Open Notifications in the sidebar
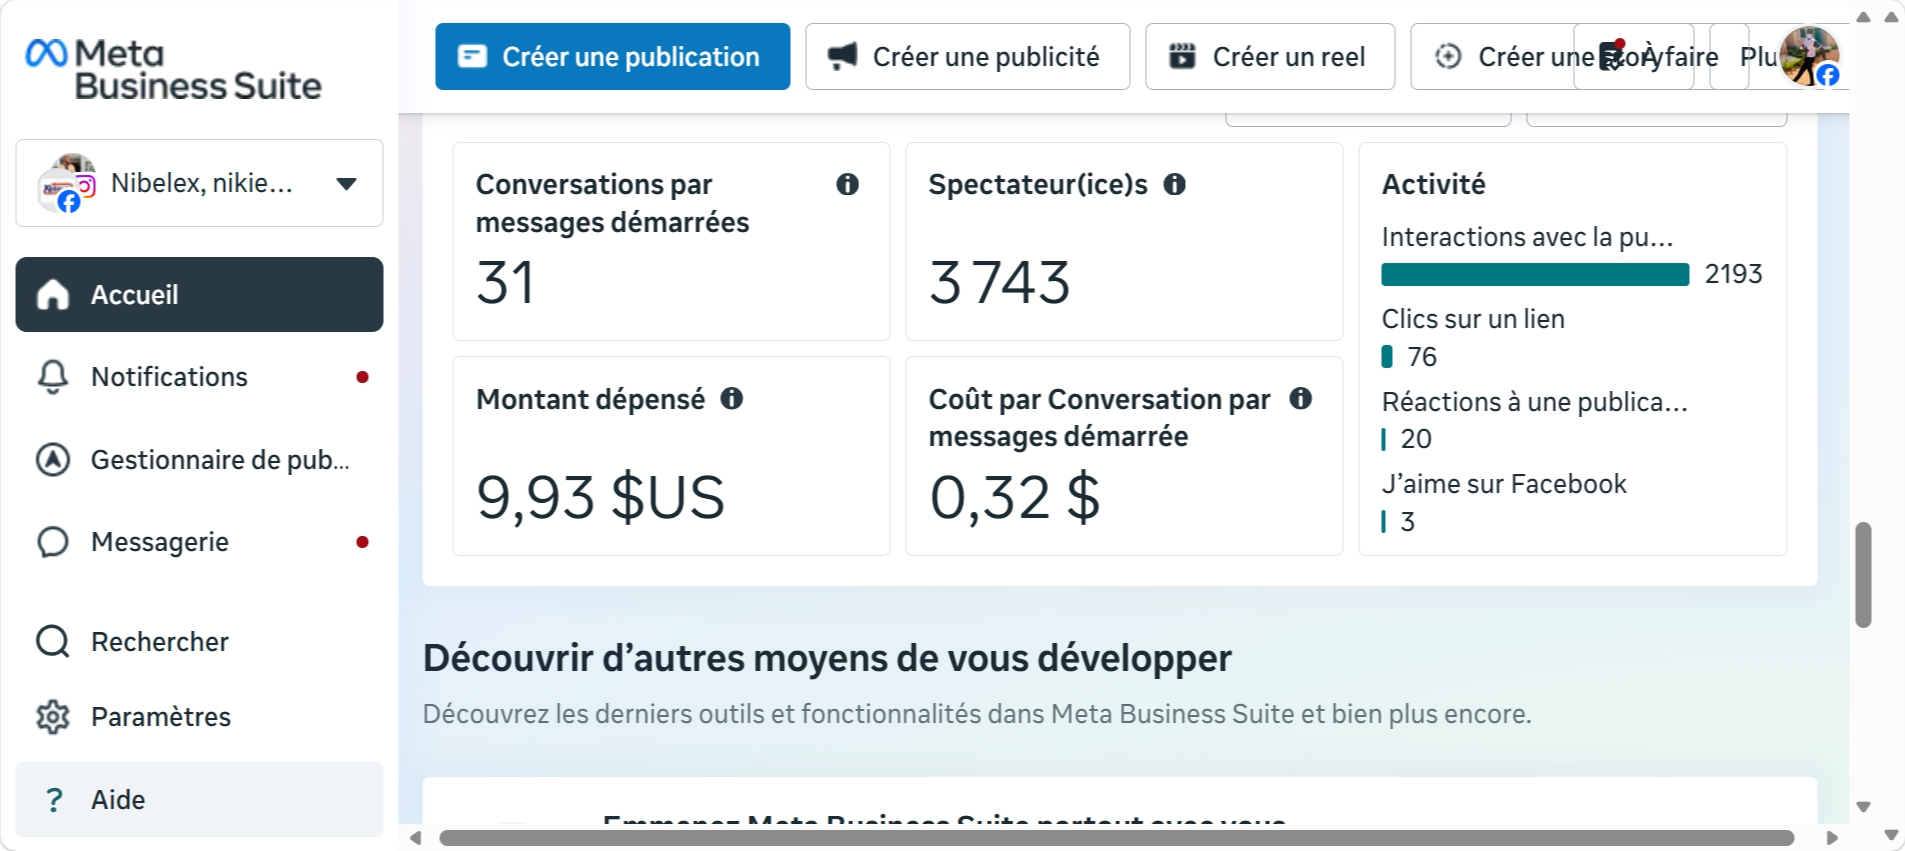 pyautogui.click(x=199, y=377)
